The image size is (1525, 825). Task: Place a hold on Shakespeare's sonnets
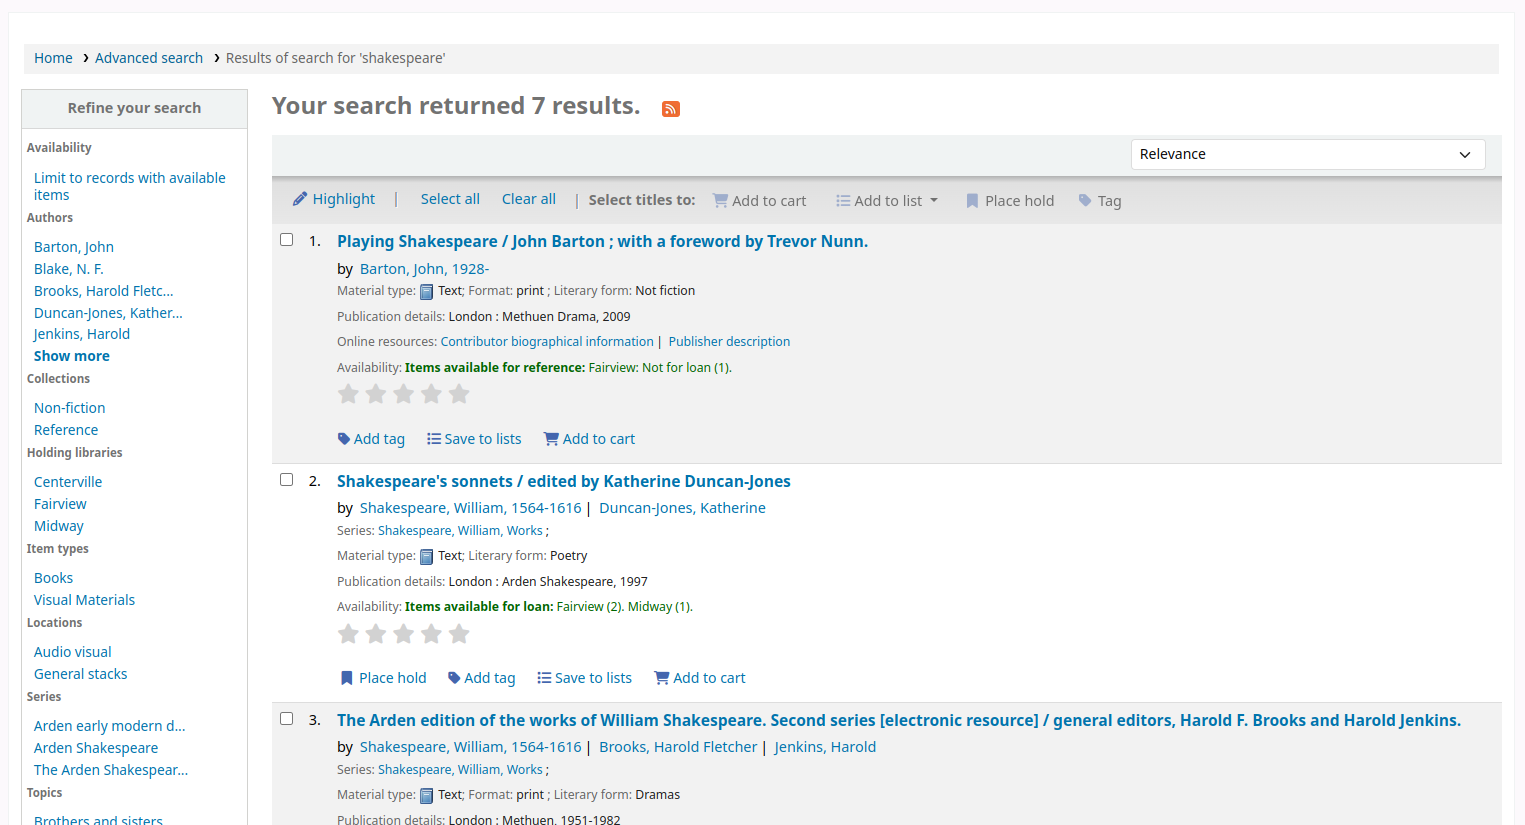point(383,677)
